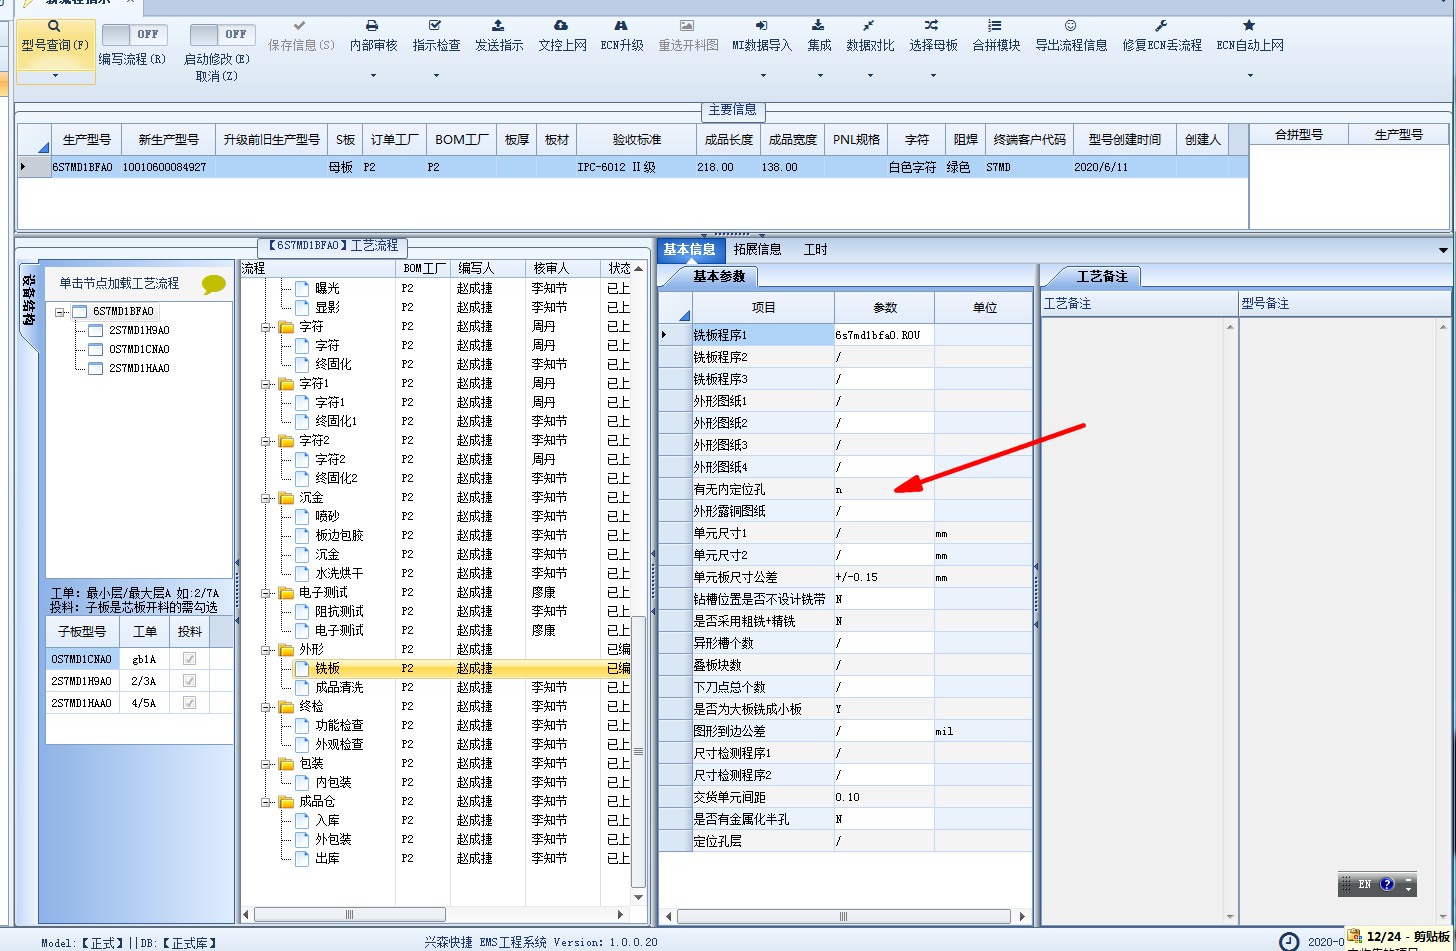This screenshot has width=1456, height=951.
Task: Click the document icon of 曝光 row
Action: 302,288
